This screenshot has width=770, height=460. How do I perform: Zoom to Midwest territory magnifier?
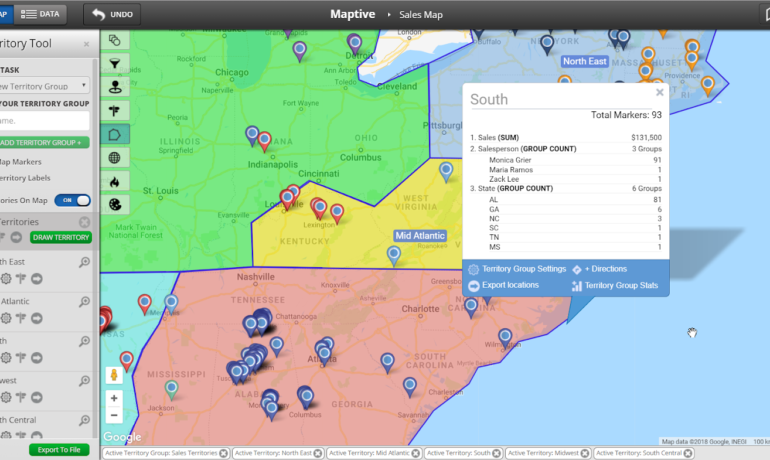tap(84, 380)
